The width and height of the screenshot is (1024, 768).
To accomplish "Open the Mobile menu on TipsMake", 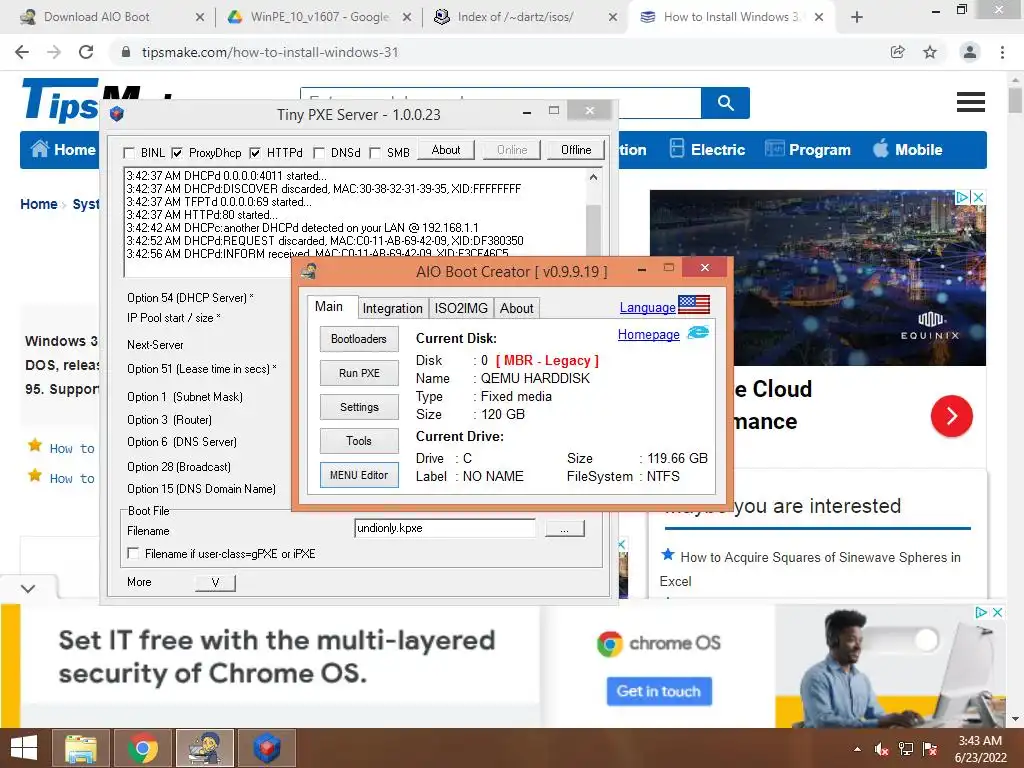I will coord(908,150).
